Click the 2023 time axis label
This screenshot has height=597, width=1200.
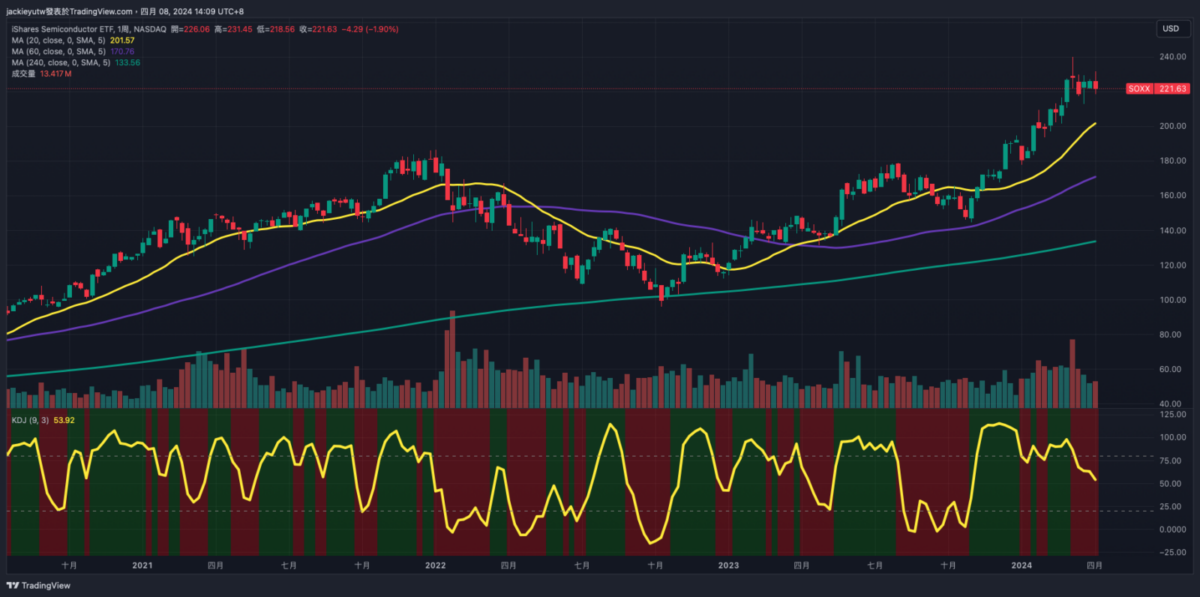[x=728, y=565]
